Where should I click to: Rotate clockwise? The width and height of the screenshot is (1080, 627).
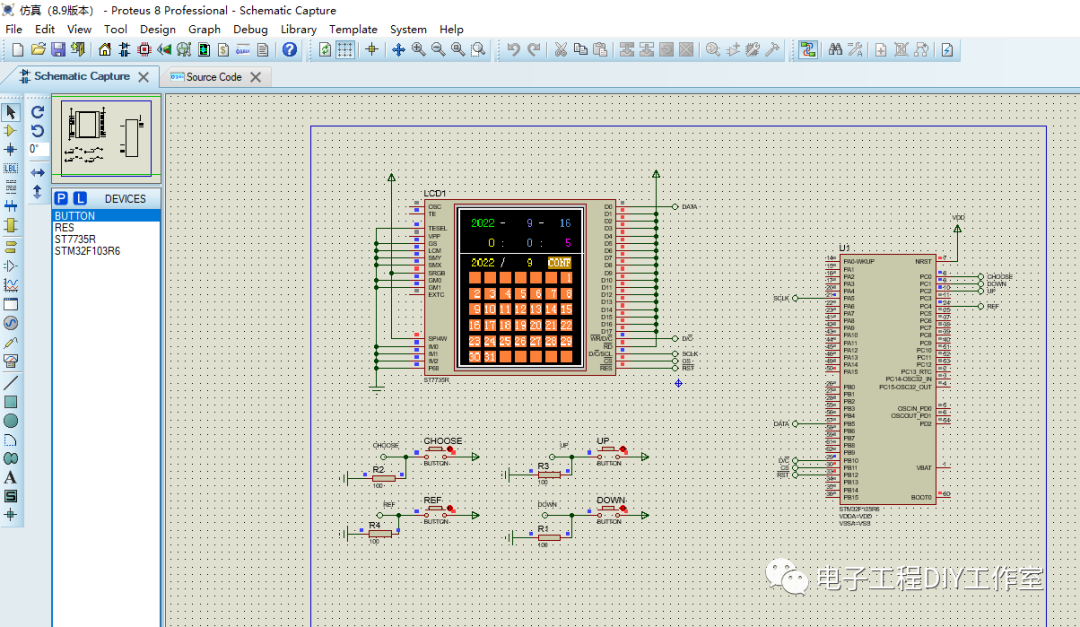point(38,112)
